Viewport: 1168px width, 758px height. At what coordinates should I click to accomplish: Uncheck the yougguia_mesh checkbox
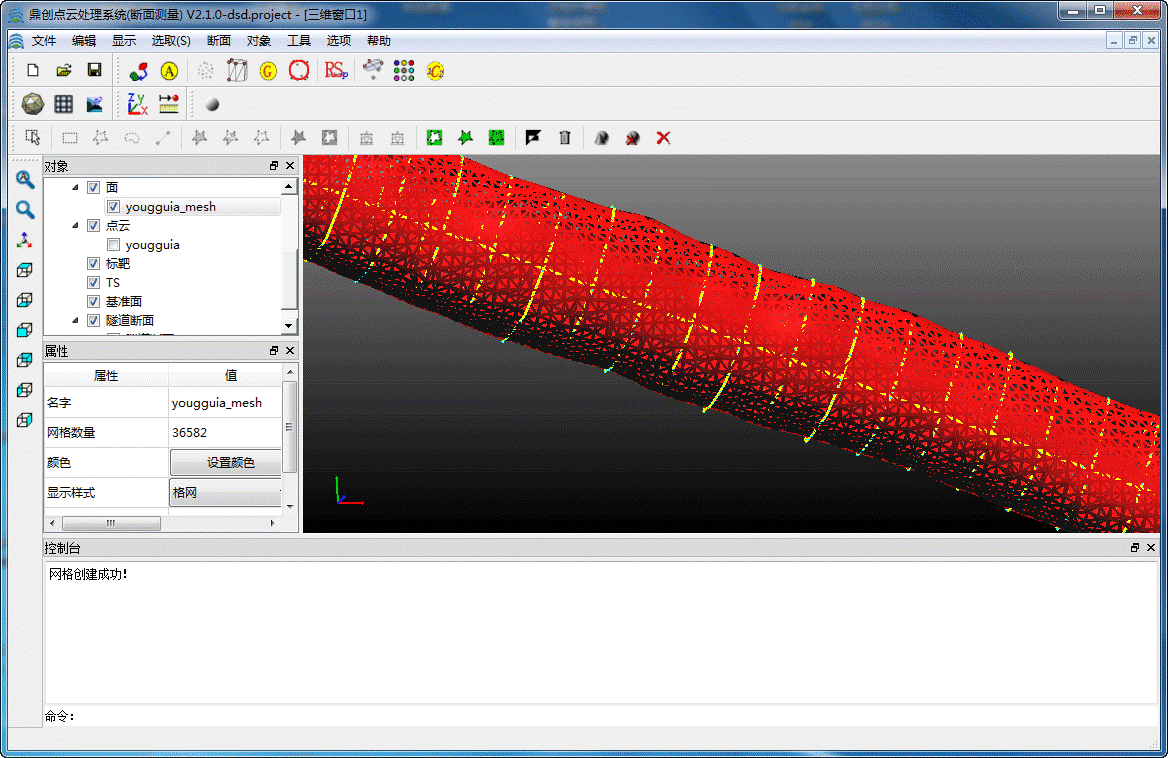[x=113, y=207]
